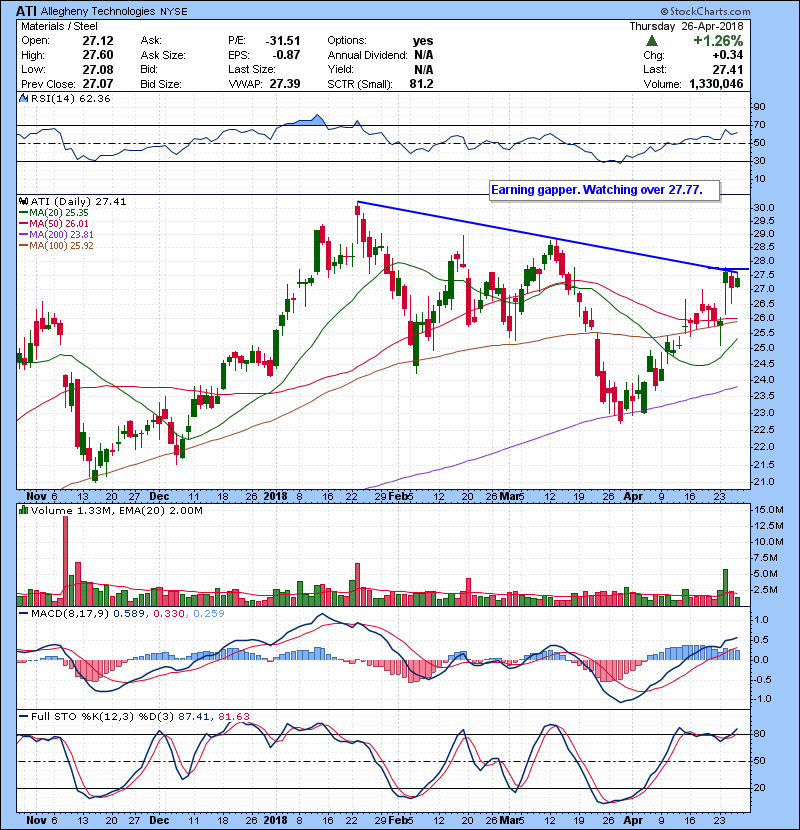Click the Open value 27.12
The height and width of the screenshot is (830, 800).
(x=98, y=41)
